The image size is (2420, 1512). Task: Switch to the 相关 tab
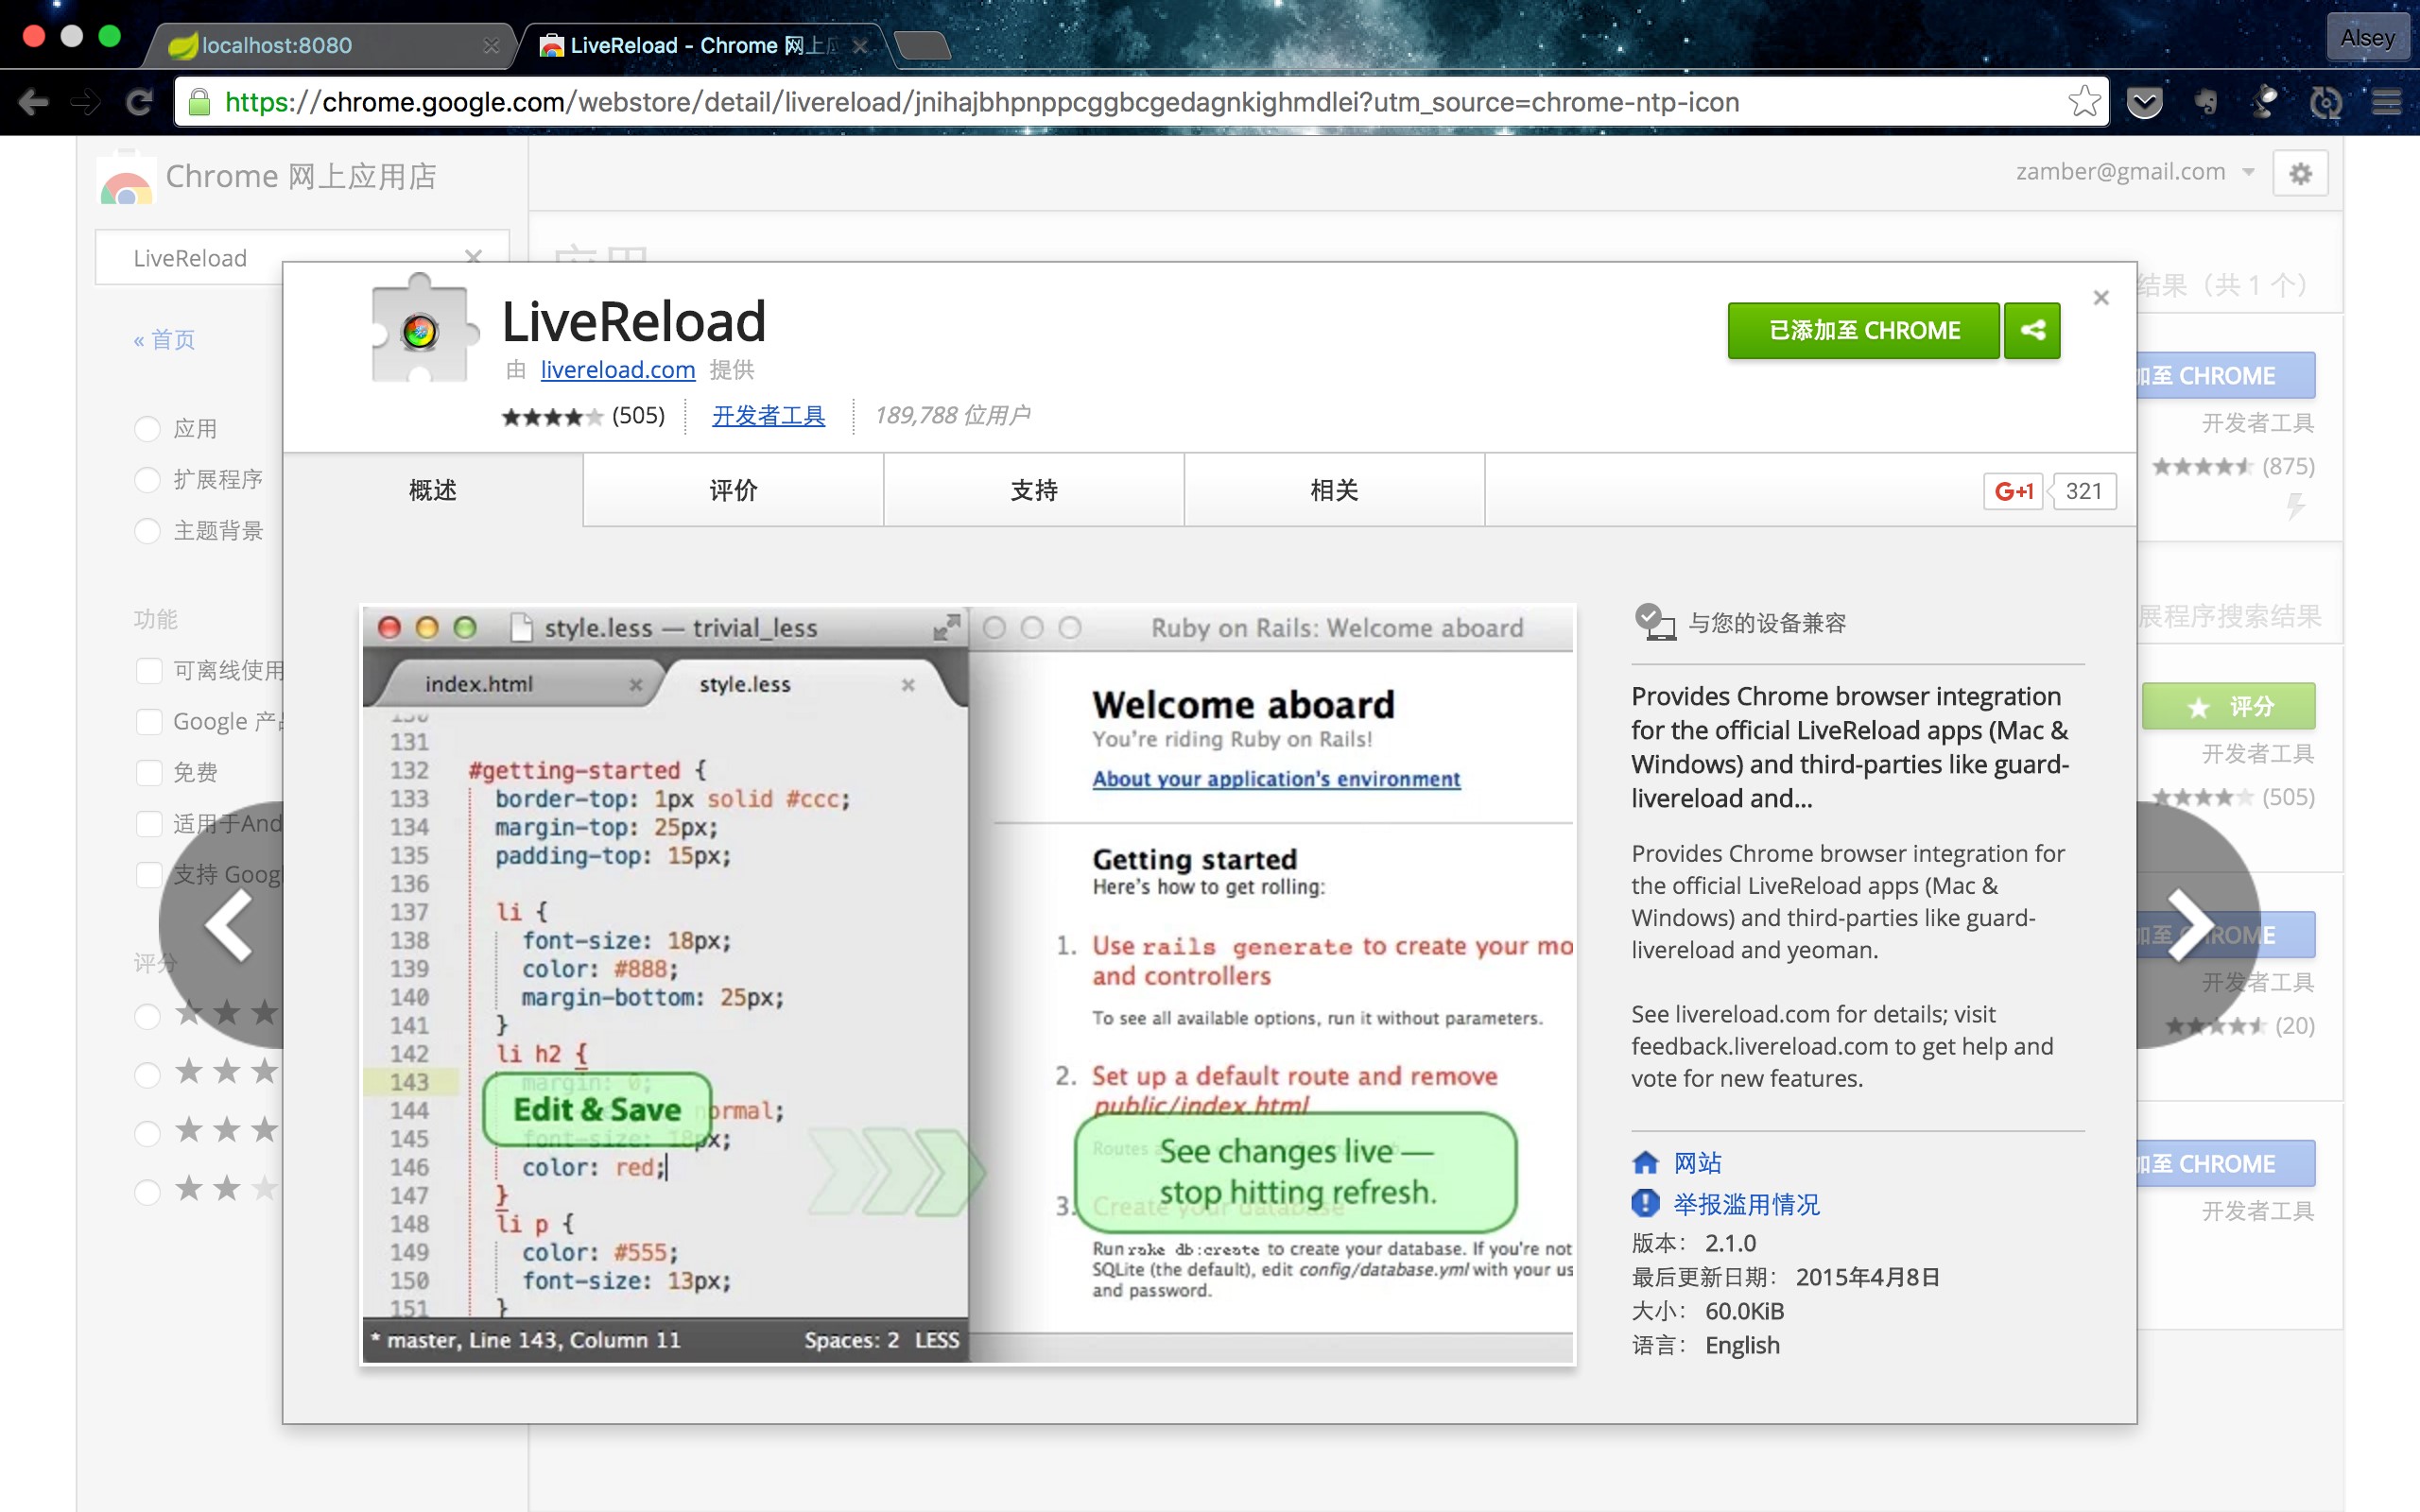coord(1334,490)
